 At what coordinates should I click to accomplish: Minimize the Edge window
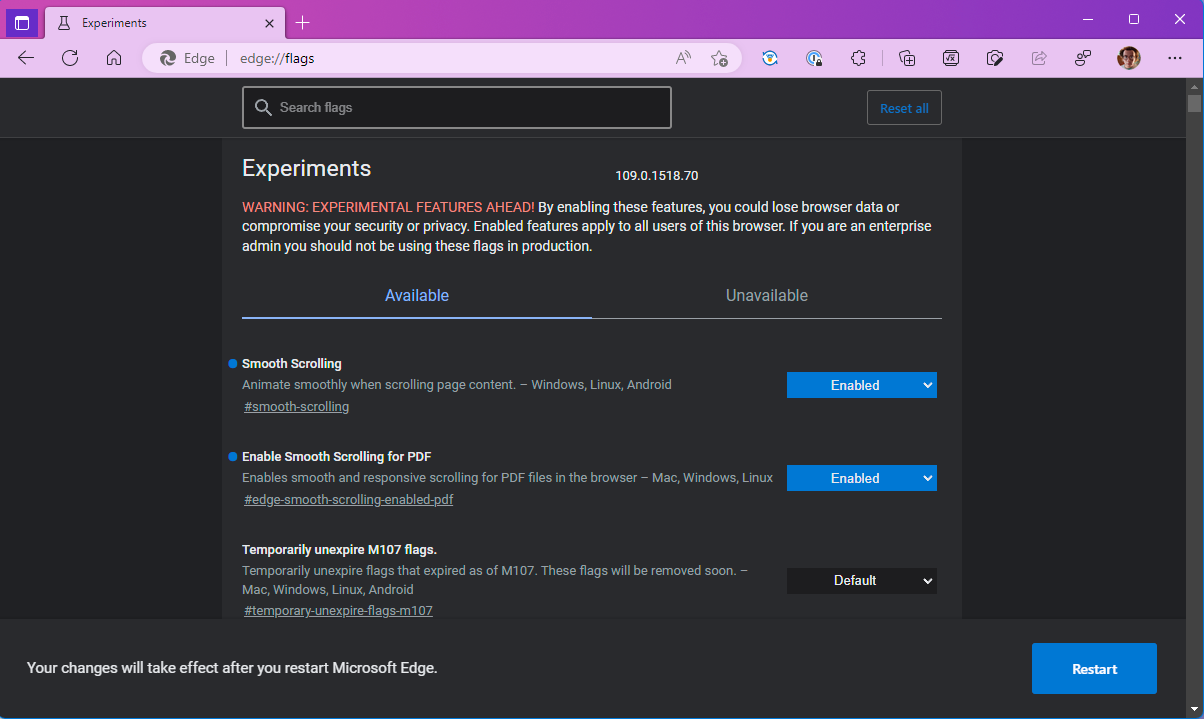pyautogui.click(x=1088, y=19)
